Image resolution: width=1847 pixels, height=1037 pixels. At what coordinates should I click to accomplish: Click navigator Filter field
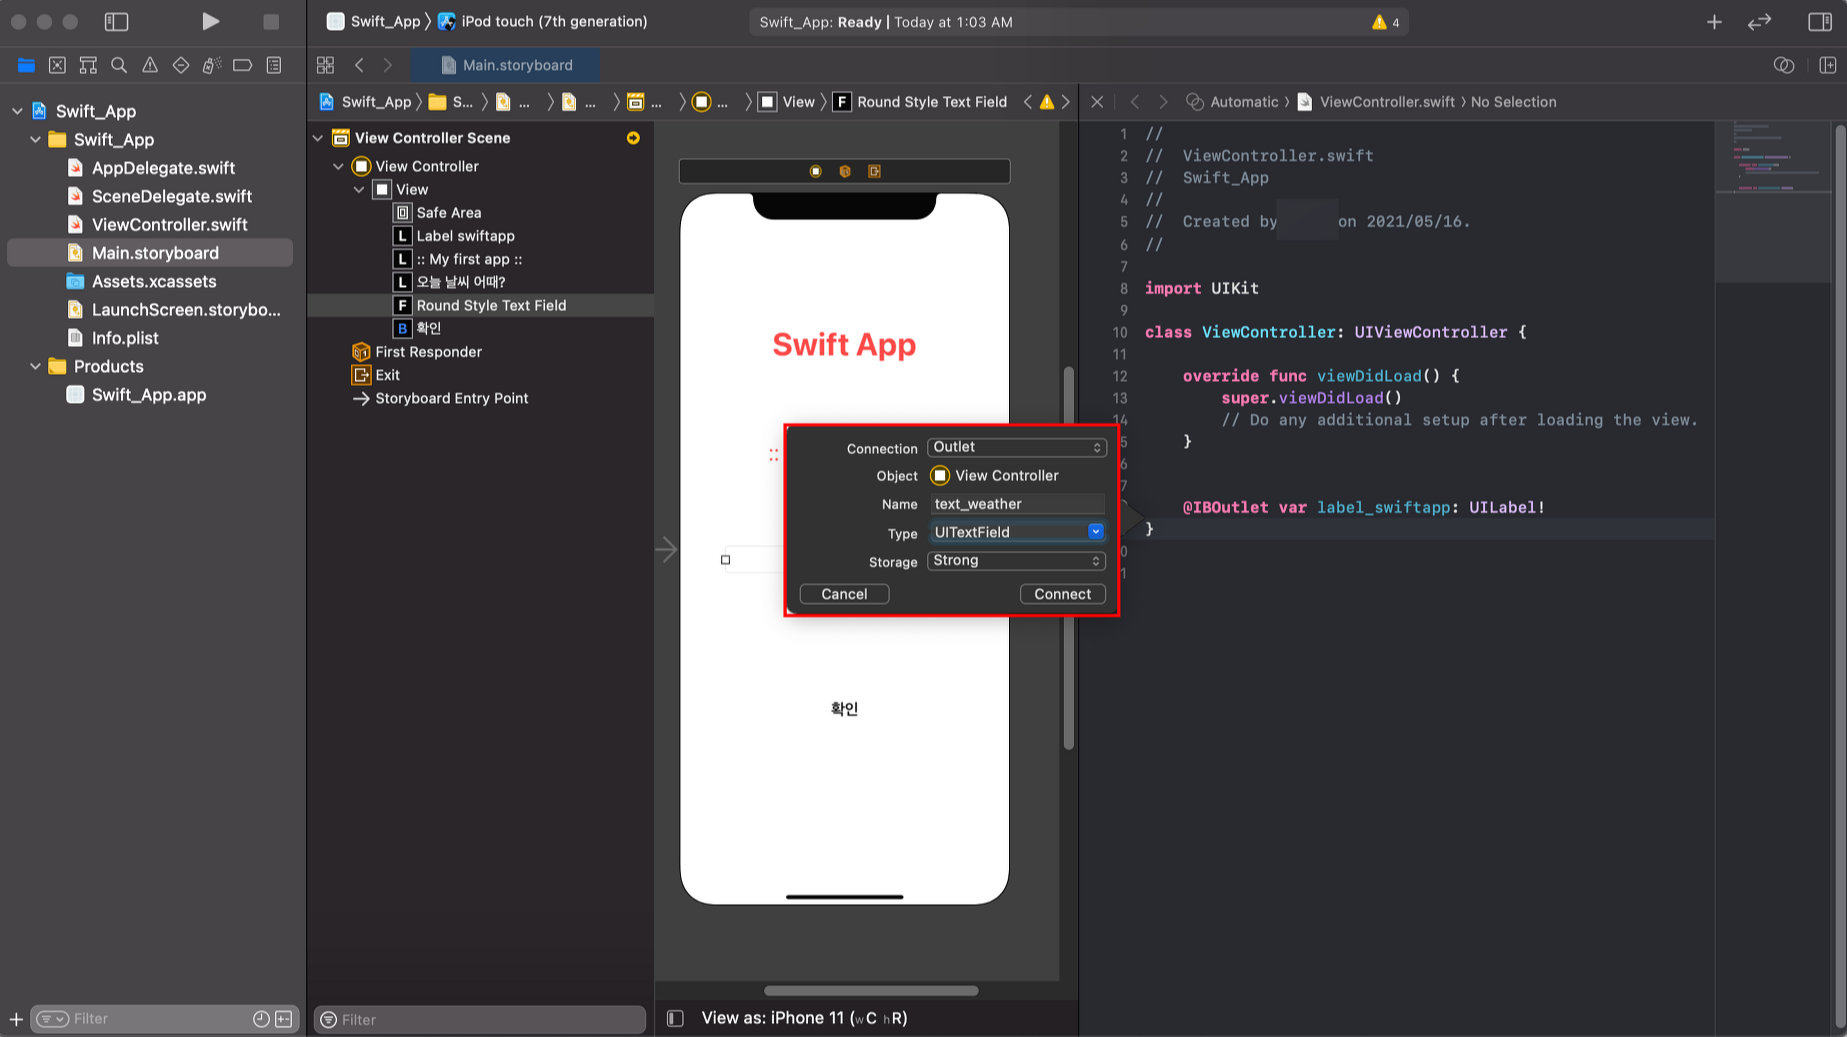[x=165, y=1019]
